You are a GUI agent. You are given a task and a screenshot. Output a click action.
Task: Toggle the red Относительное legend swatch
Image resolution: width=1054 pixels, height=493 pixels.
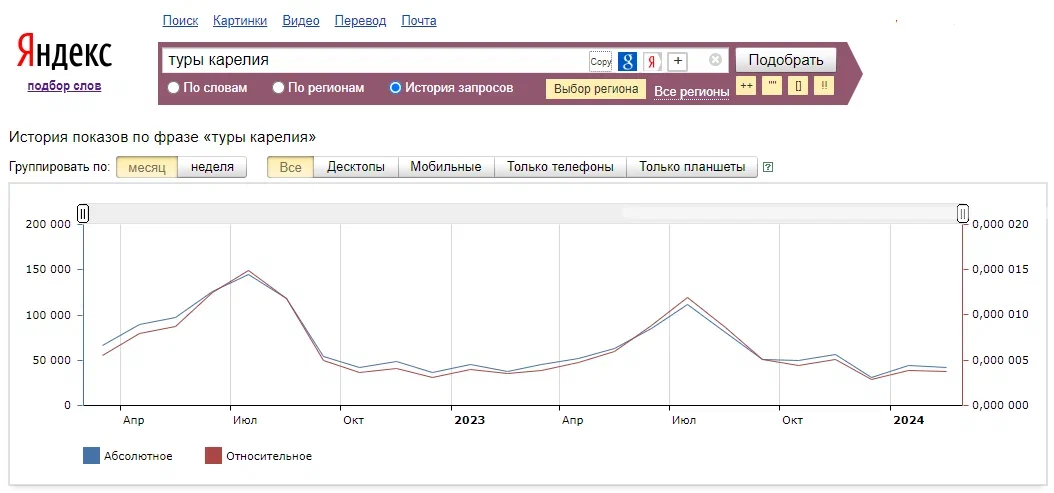213,456
